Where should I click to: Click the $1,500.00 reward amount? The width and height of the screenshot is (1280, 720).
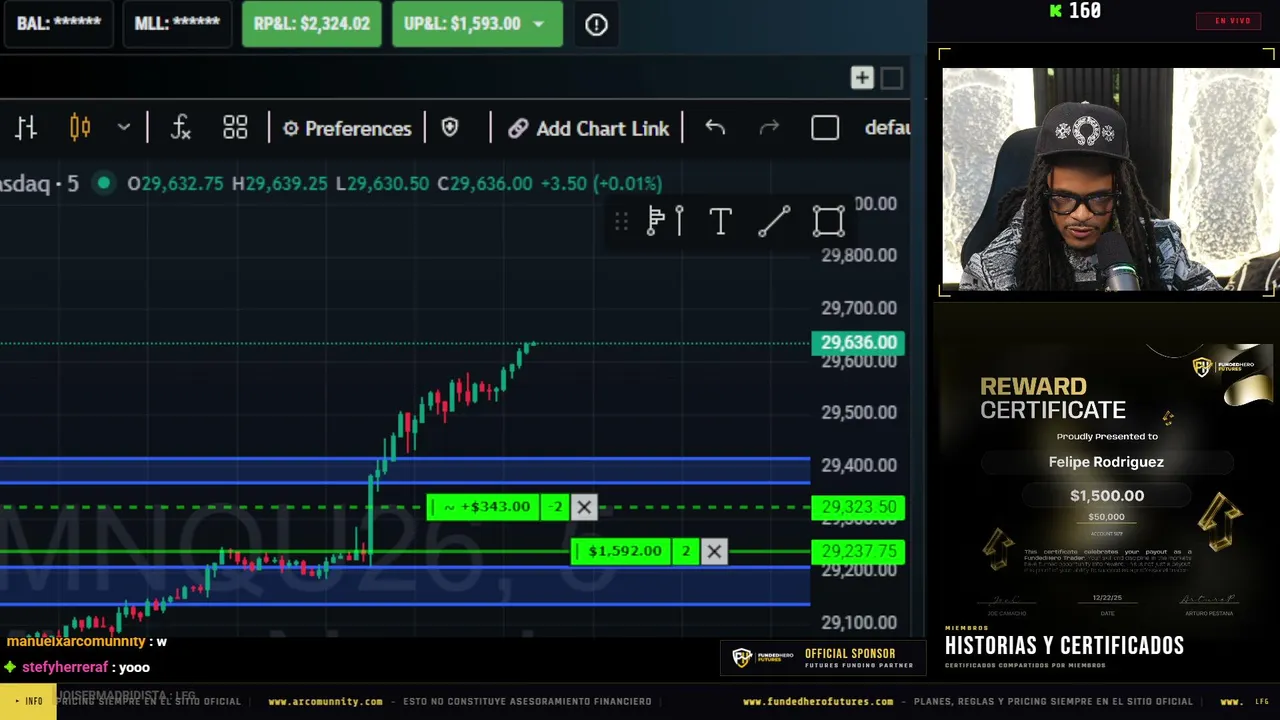click(x=1107, y=495)
